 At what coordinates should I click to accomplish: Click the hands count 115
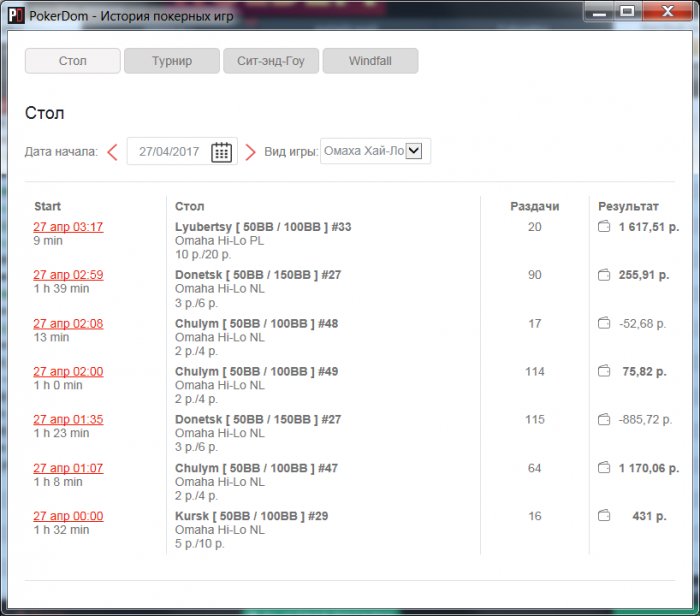click(534, 420)
